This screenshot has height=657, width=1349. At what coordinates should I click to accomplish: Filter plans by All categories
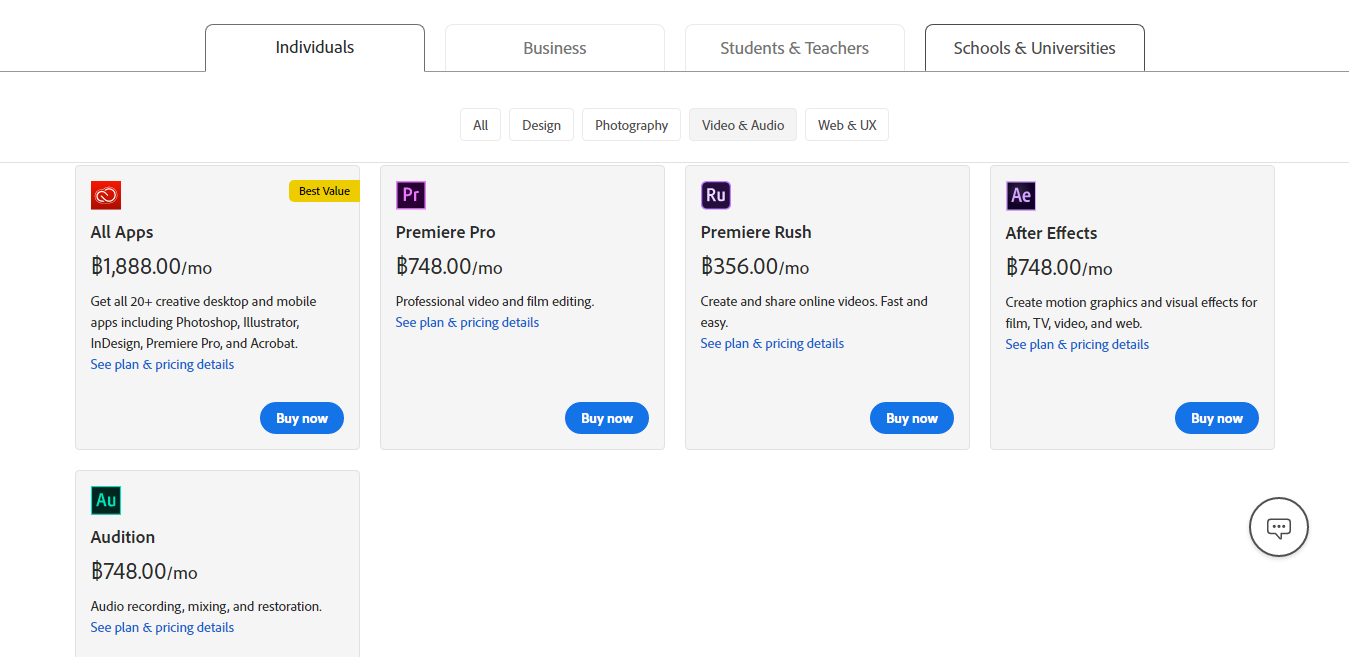pyautogui.click(x=481, y=125)
